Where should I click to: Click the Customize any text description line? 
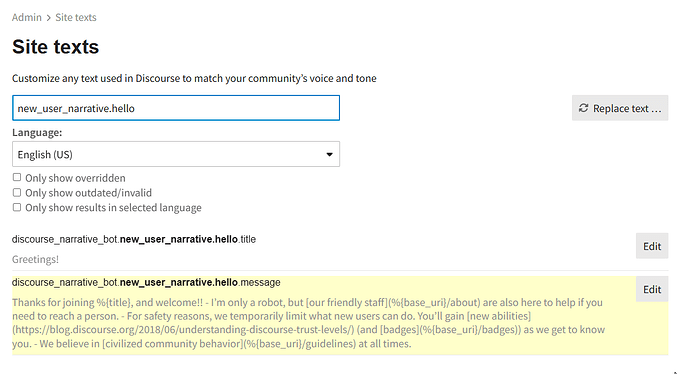coord(194,78)
